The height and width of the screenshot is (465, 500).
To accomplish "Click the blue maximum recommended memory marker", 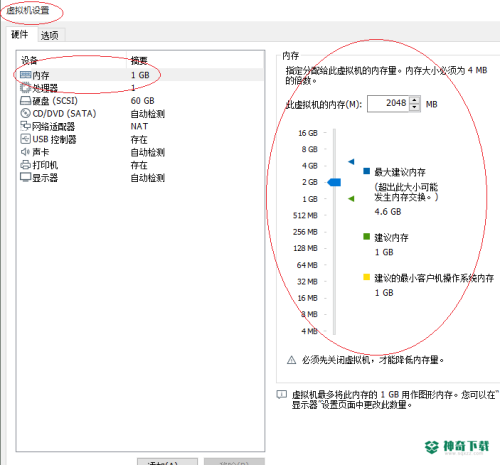I will coord(351,162).
